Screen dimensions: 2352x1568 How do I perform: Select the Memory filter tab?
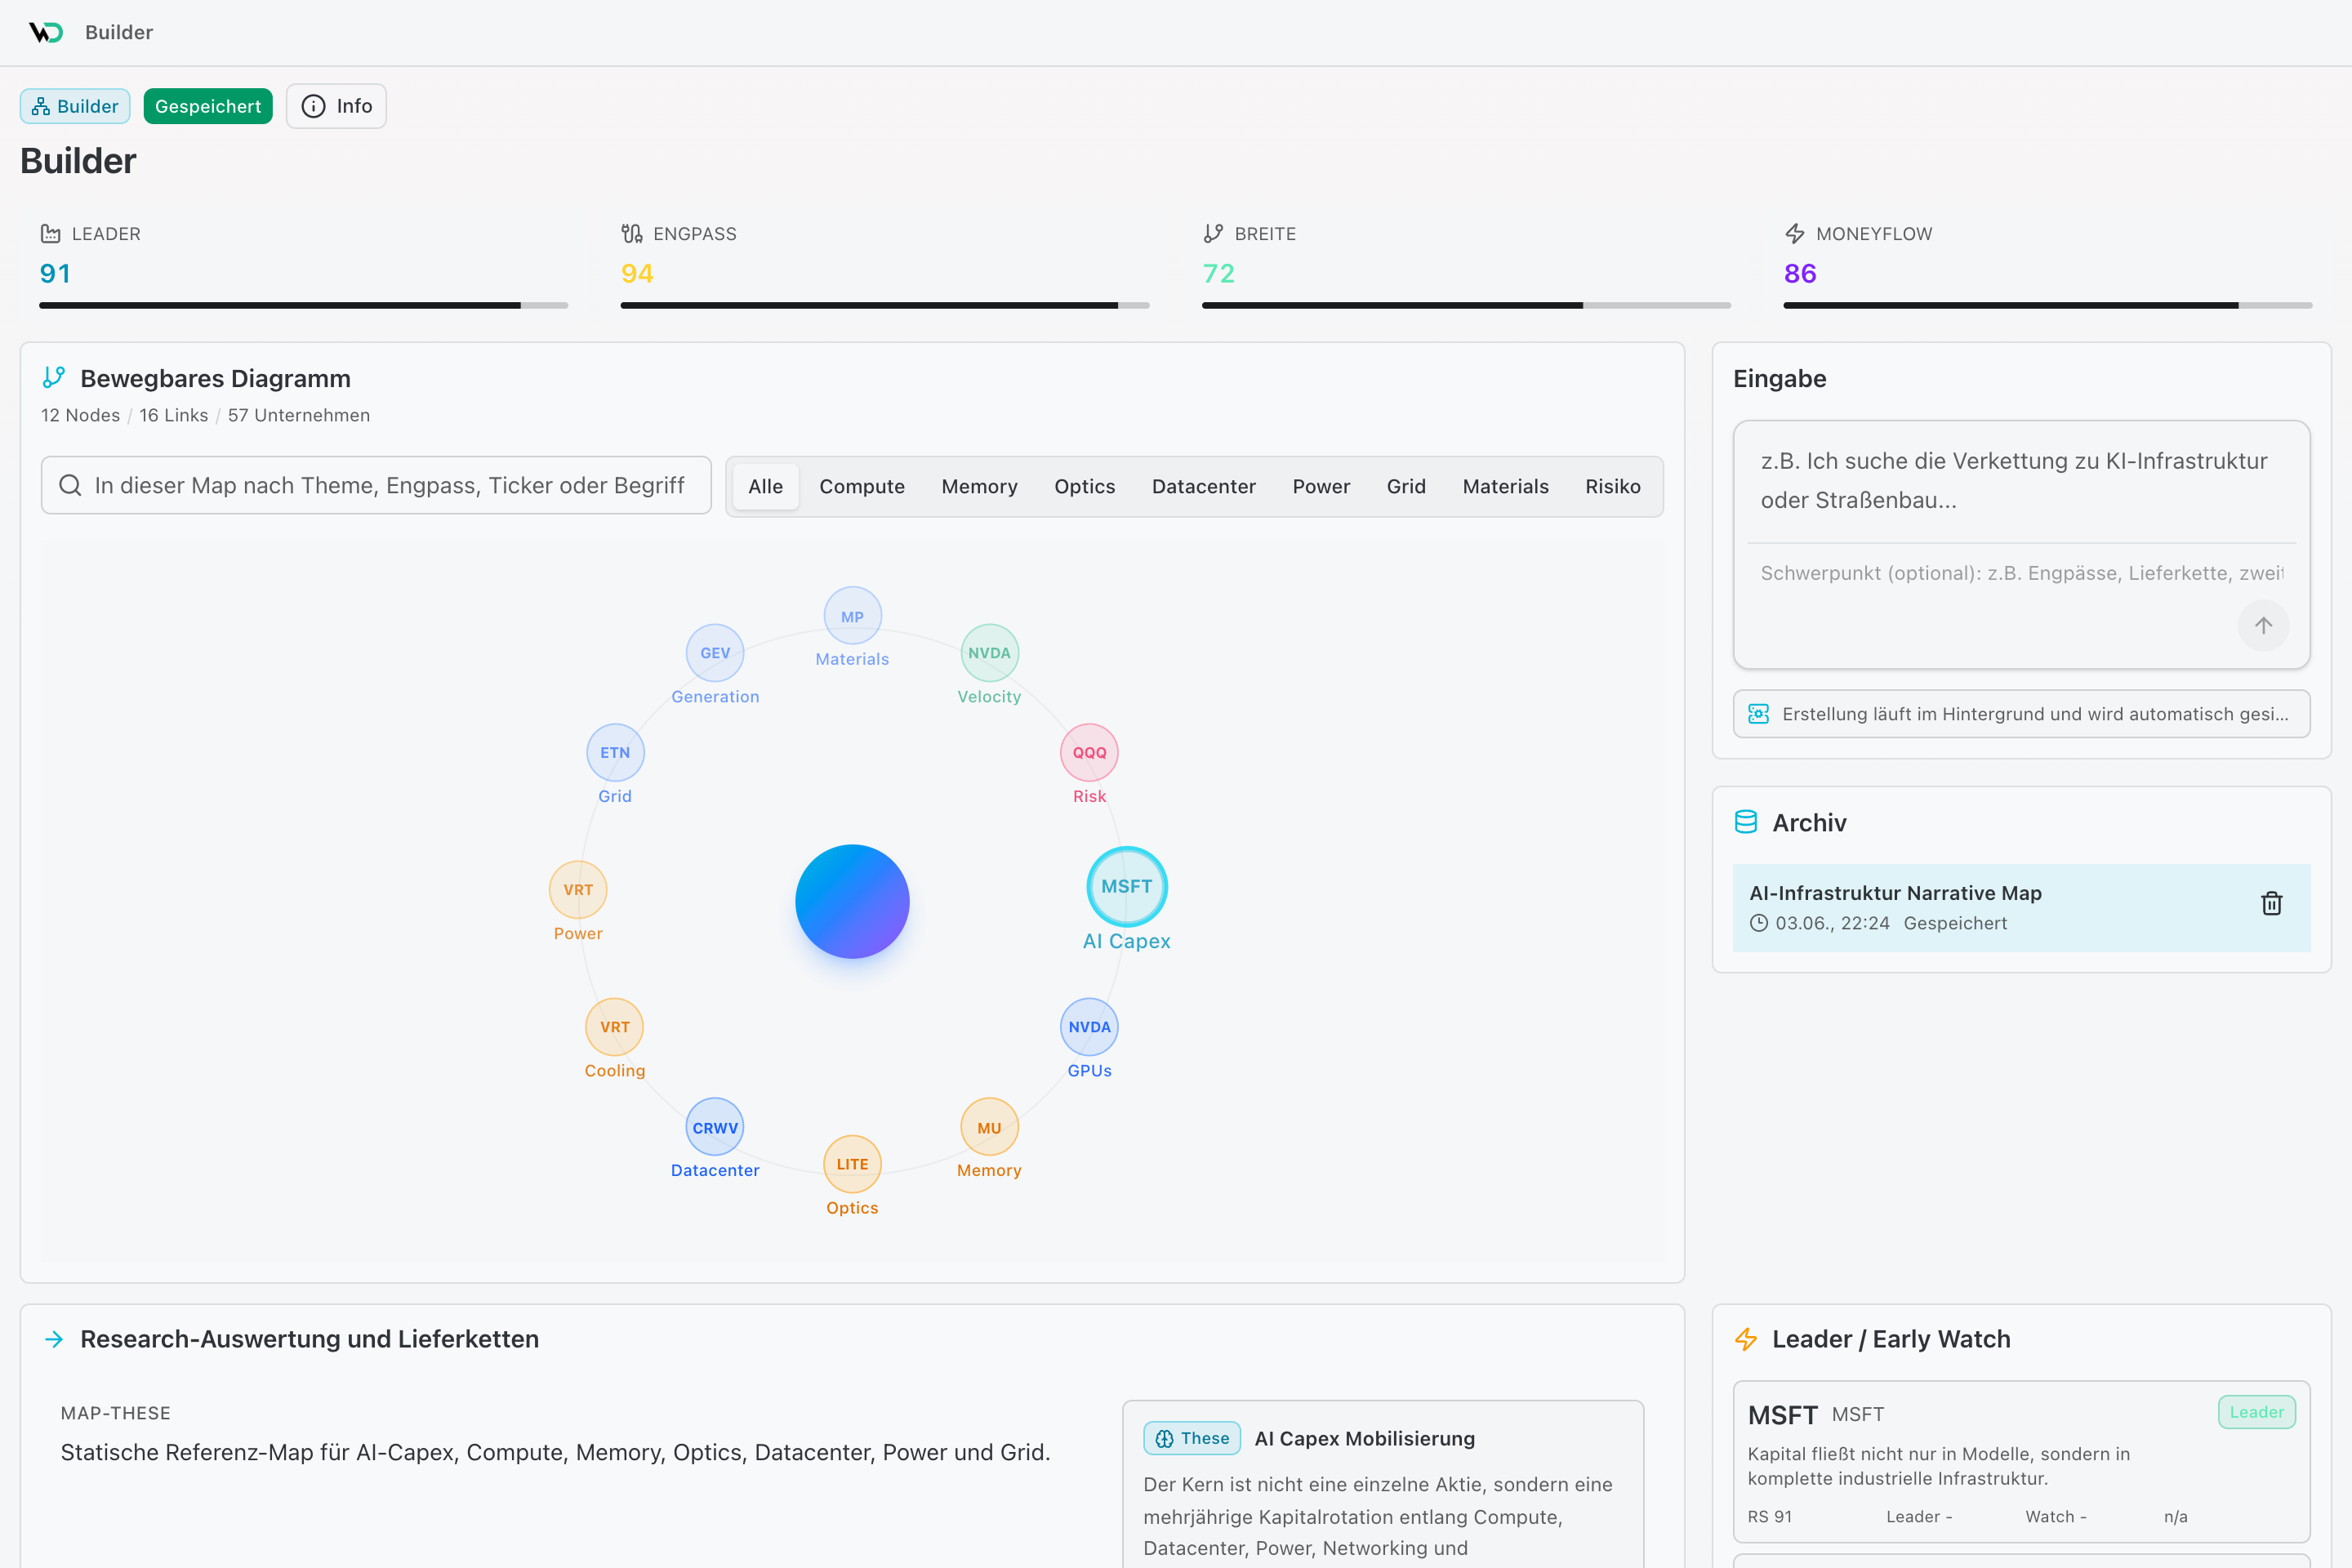979,486
